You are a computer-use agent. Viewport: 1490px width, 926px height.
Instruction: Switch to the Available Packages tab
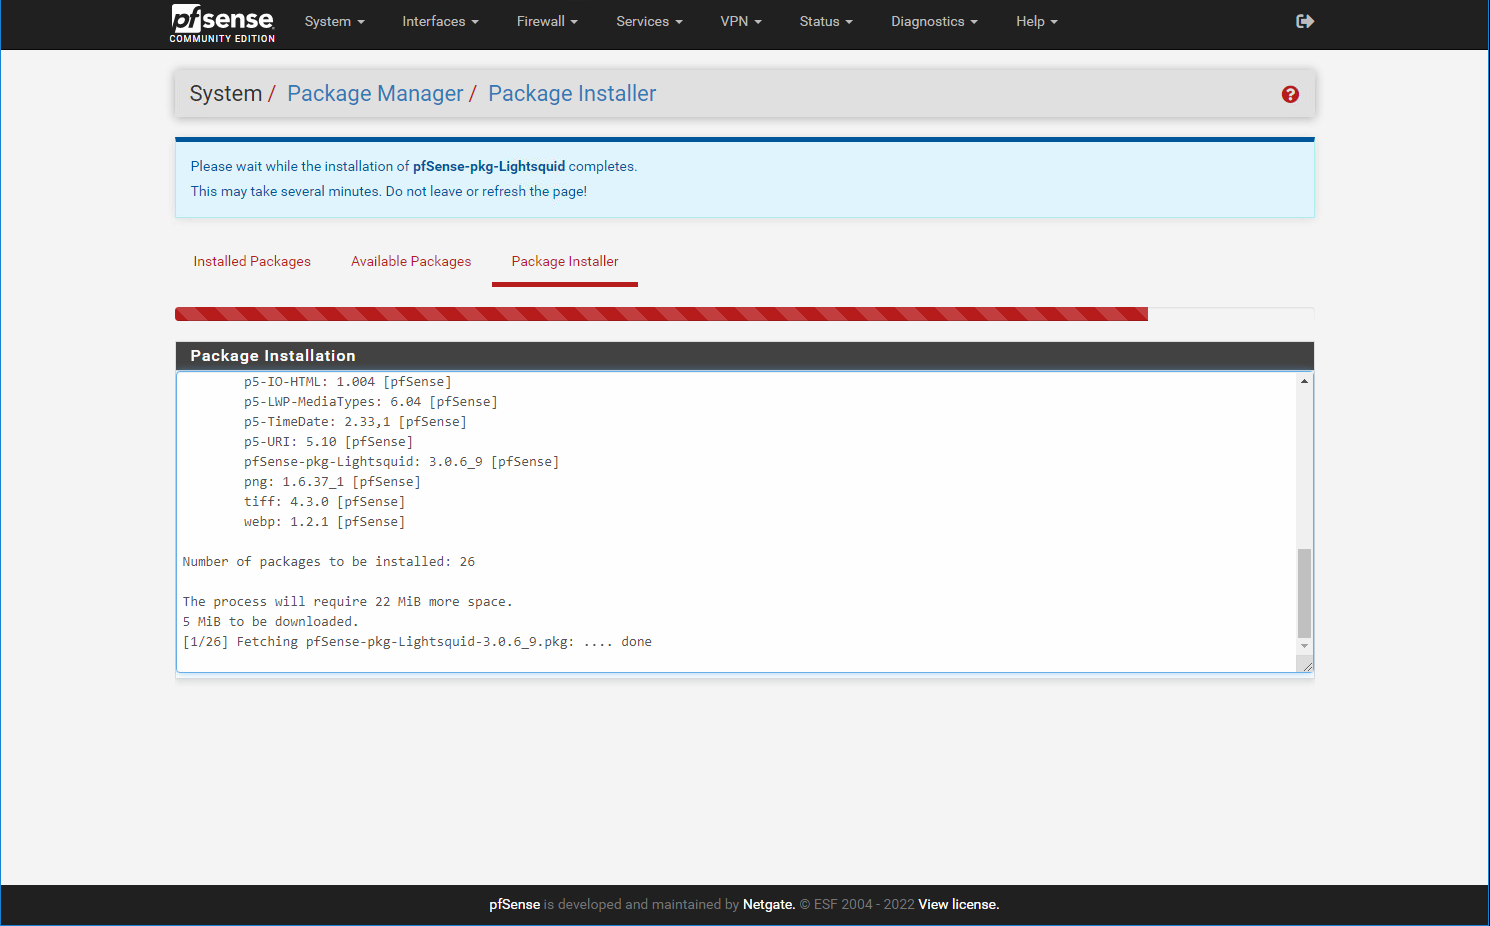point(411,261)
